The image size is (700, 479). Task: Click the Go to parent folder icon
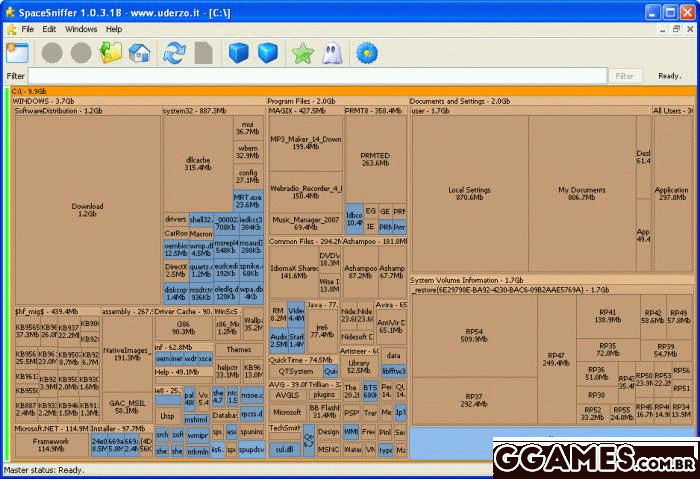click(x=110, y=52)
